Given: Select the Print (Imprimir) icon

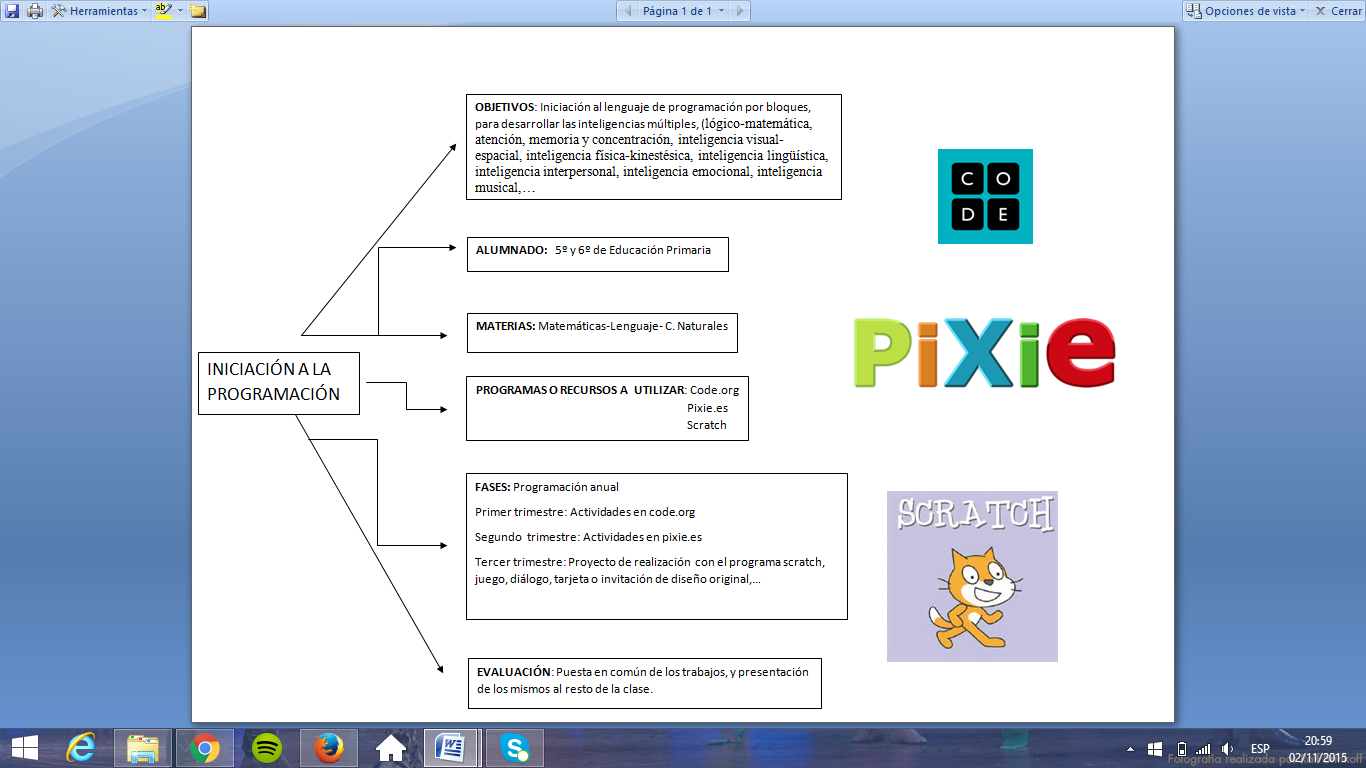Looking at the screenshot, I should 35,11.
